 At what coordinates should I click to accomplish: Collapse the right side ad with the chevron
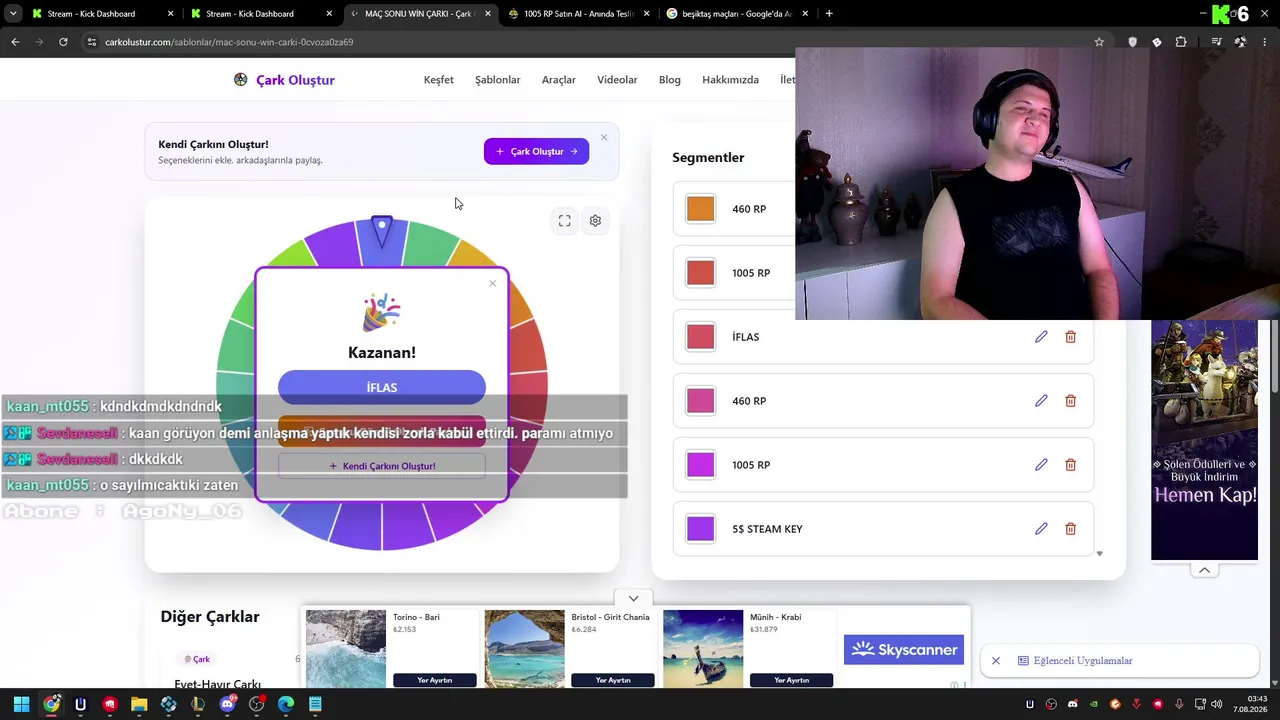click(x=1204, y=570)
